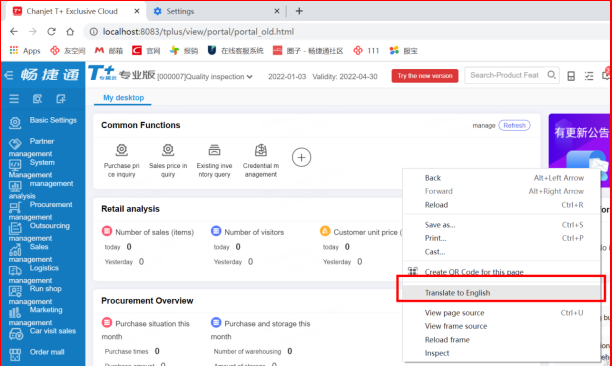Open System Management in sidebar
The height and width of the screenshot is (366, 612).
coord(32,168)
